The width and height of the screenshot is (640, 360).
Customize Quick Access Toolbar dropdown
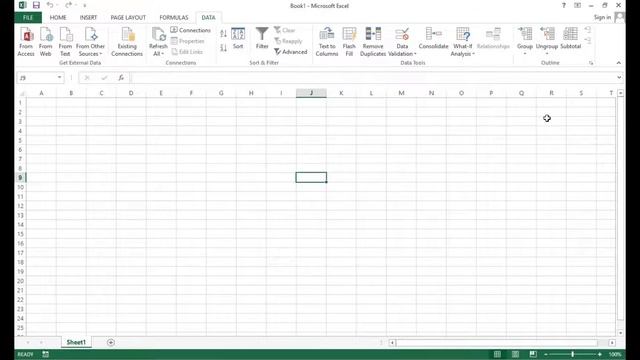click(85, 6)
